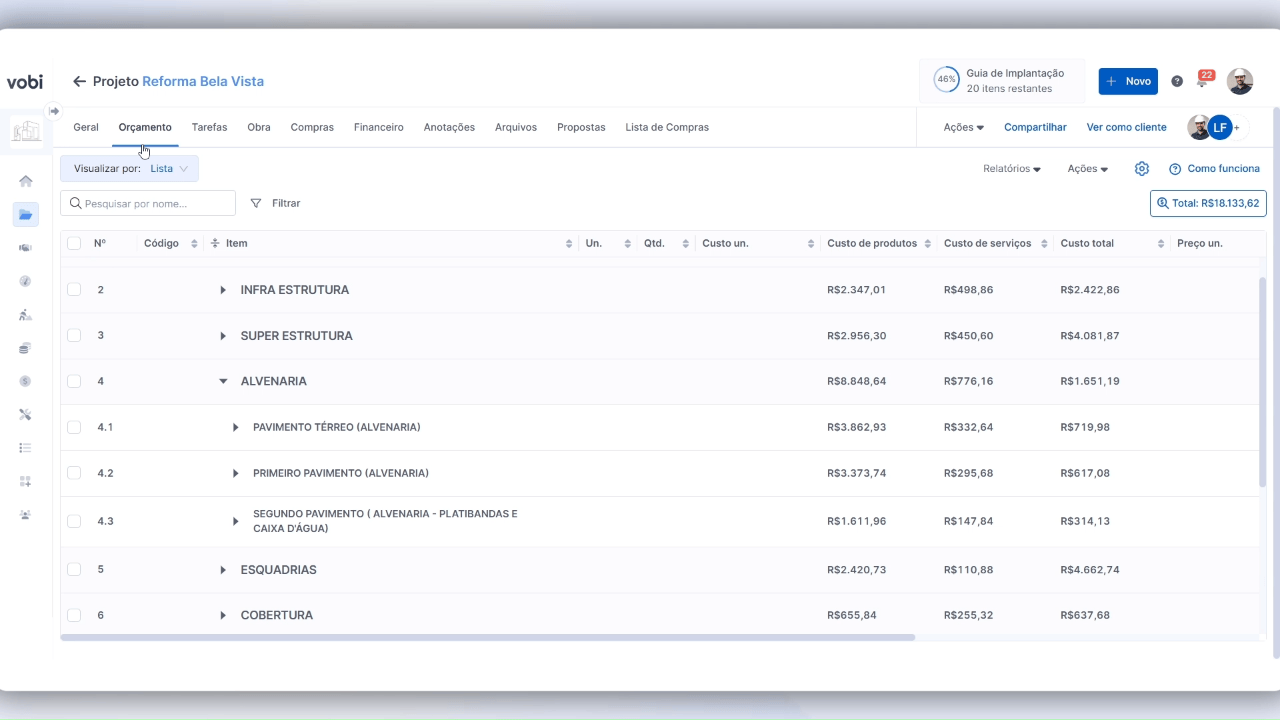The height and width of the screenshot is (720, 1280).
Task: Open the projects folder icon in sidebar
Action: point(26,214)
